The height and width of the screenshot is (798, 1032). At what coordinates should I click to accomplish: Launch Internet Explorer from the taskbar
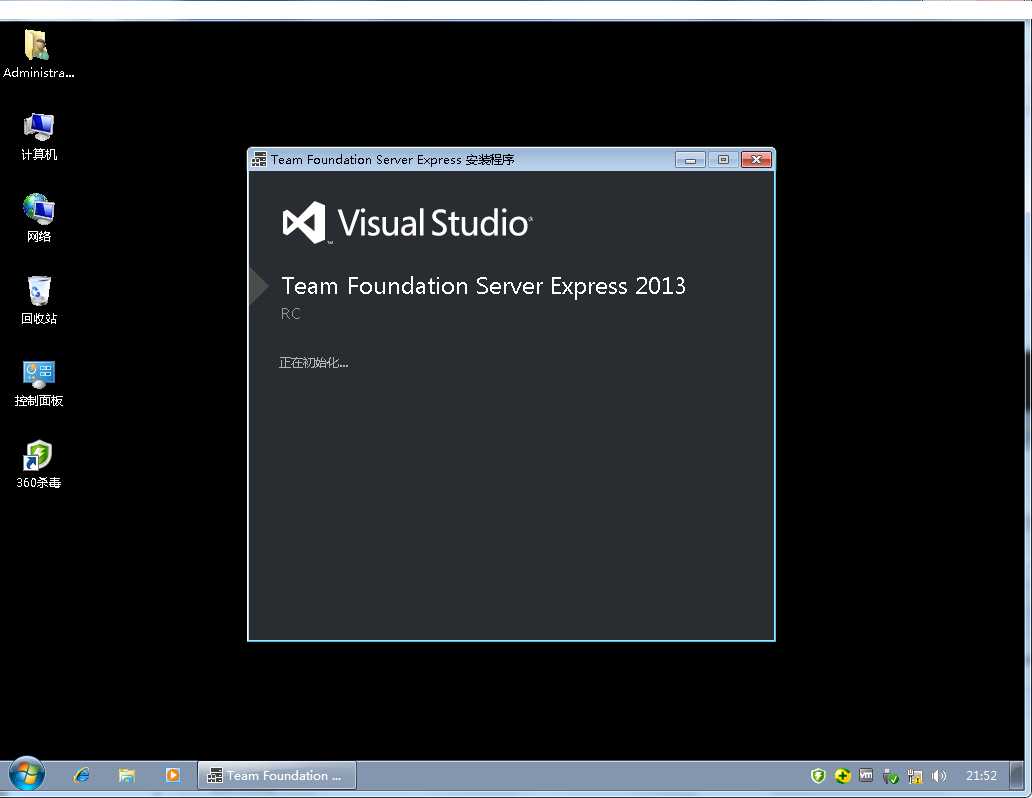82,776
